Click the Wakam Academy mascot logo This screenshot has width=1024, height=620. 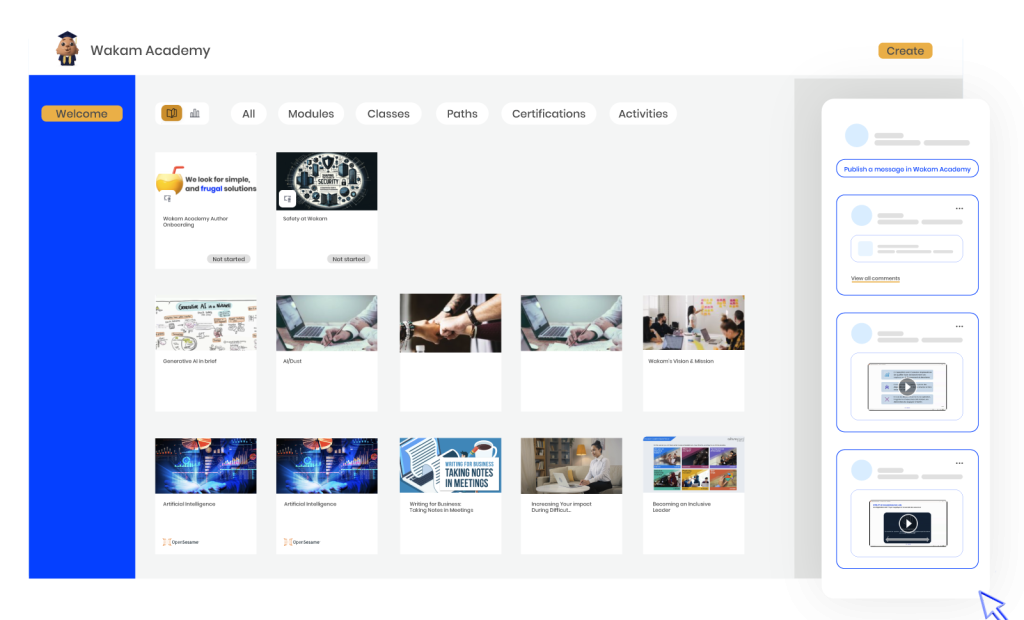point(68,49)
